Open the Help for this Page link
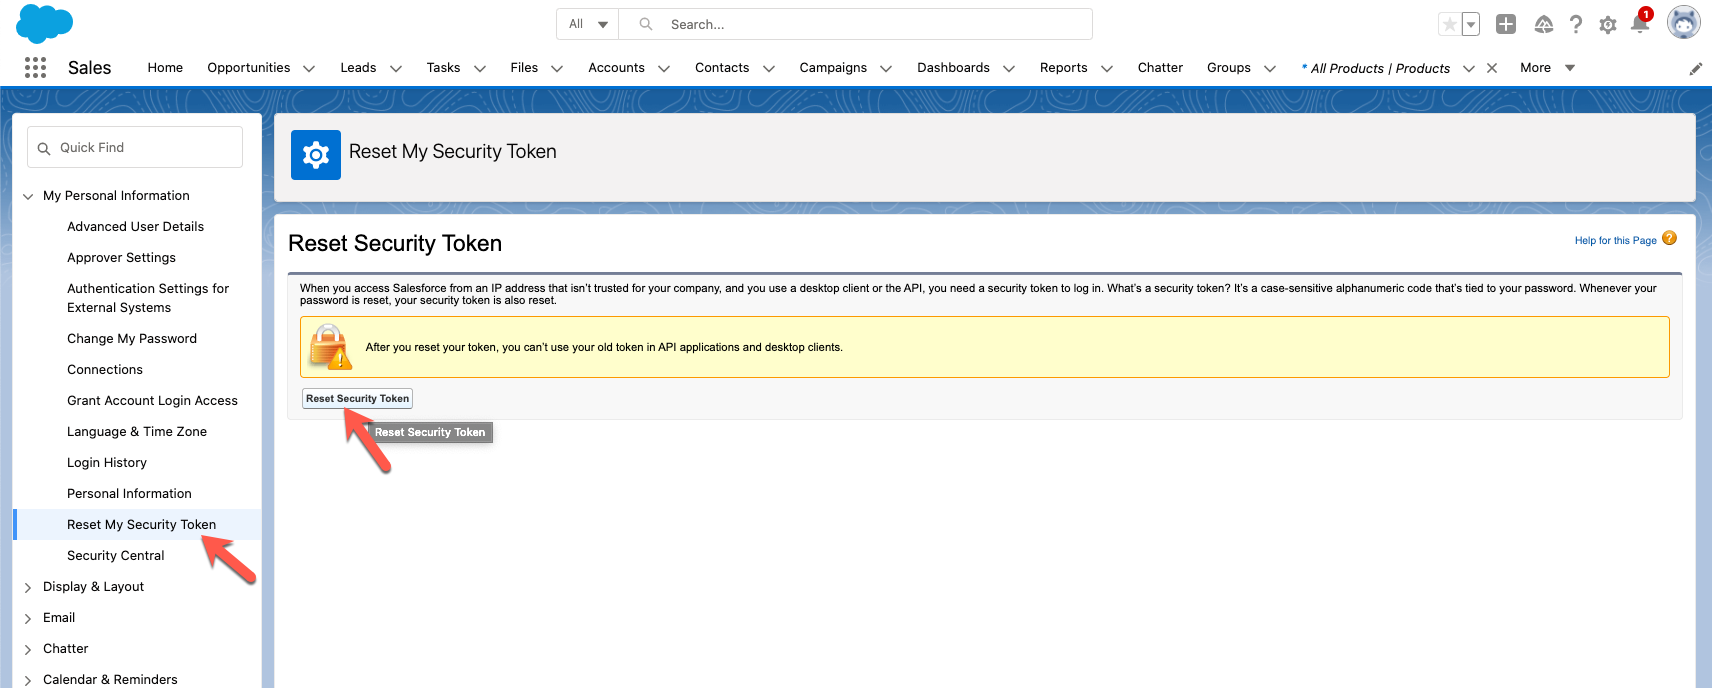This screenshot has height=688, width=1712. 1615,240
